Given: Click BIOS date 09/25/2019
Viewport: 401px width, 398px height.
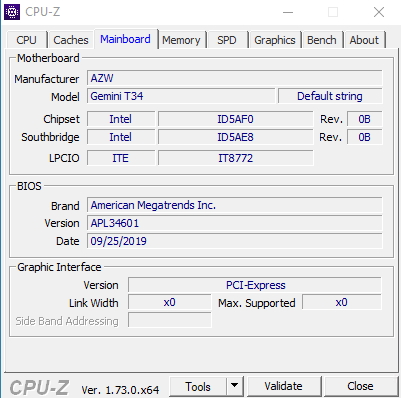Looking at the screenshot, I should 235,241.
